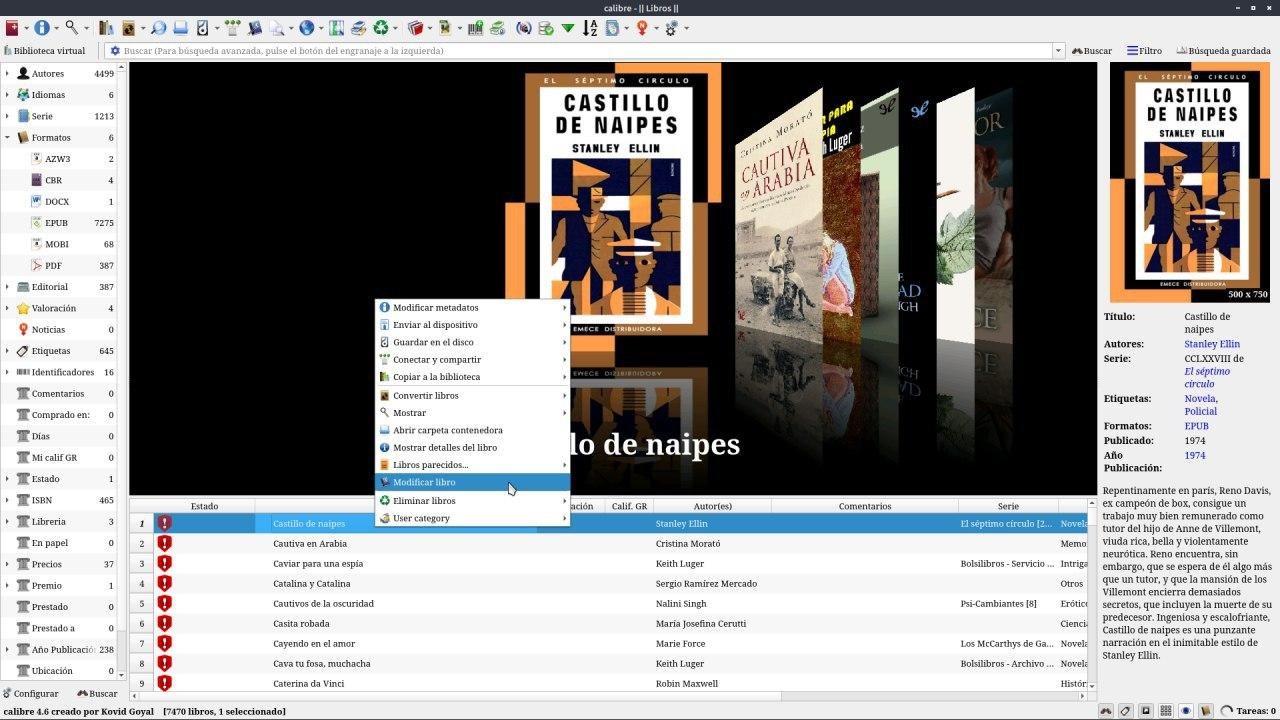This screenshot has height=720, width=1280.
Task: Click the green recycle Remove books icon
Action: [x=380, y=28]
